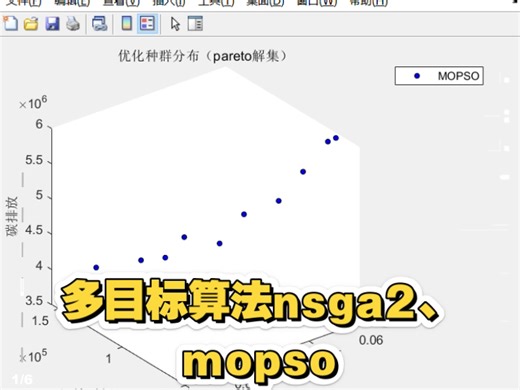Activate the Edit Plot arrow tool
Image resolution: width=520 pixels, height=390 pixels.
(175, 24)
